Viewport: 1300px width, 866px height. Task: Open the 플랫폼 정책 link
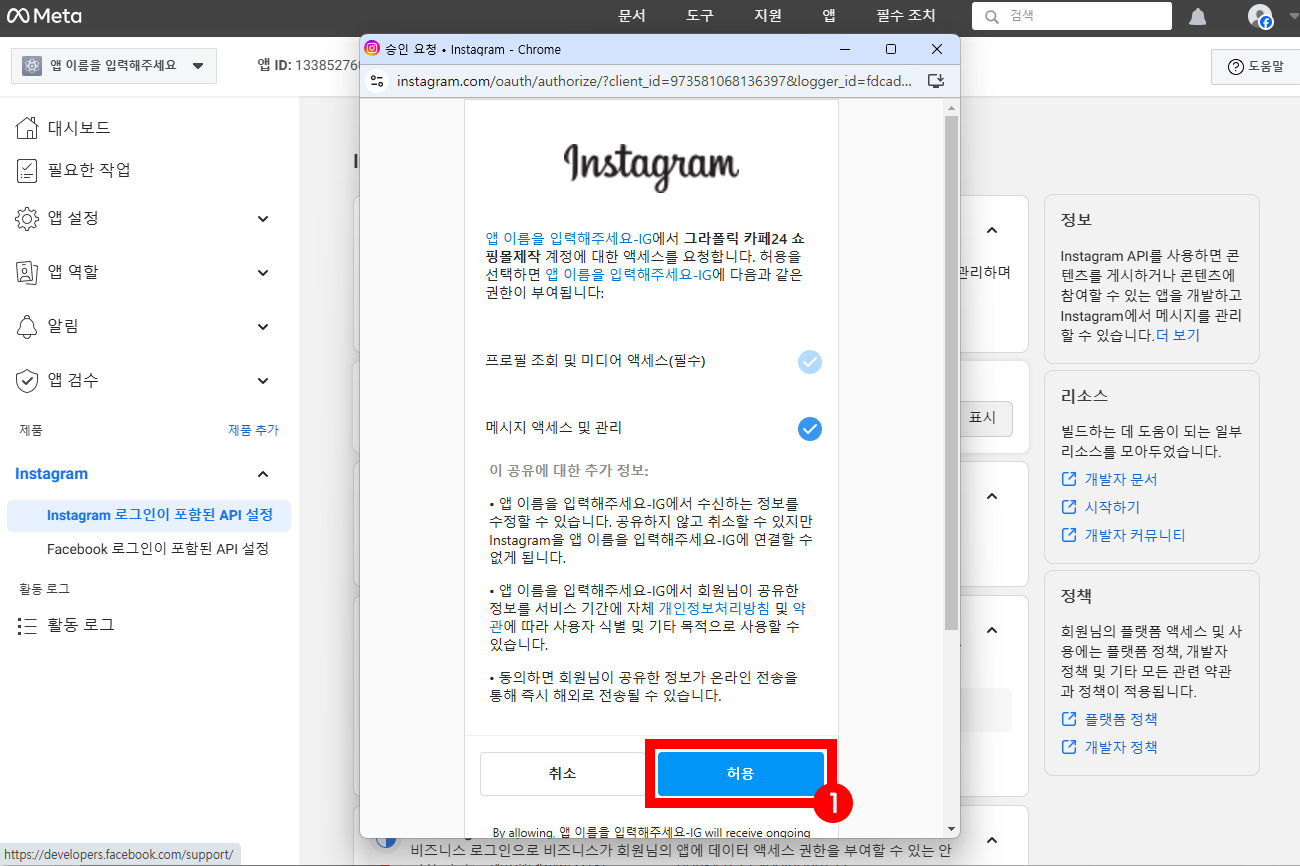click(1121, 719)
